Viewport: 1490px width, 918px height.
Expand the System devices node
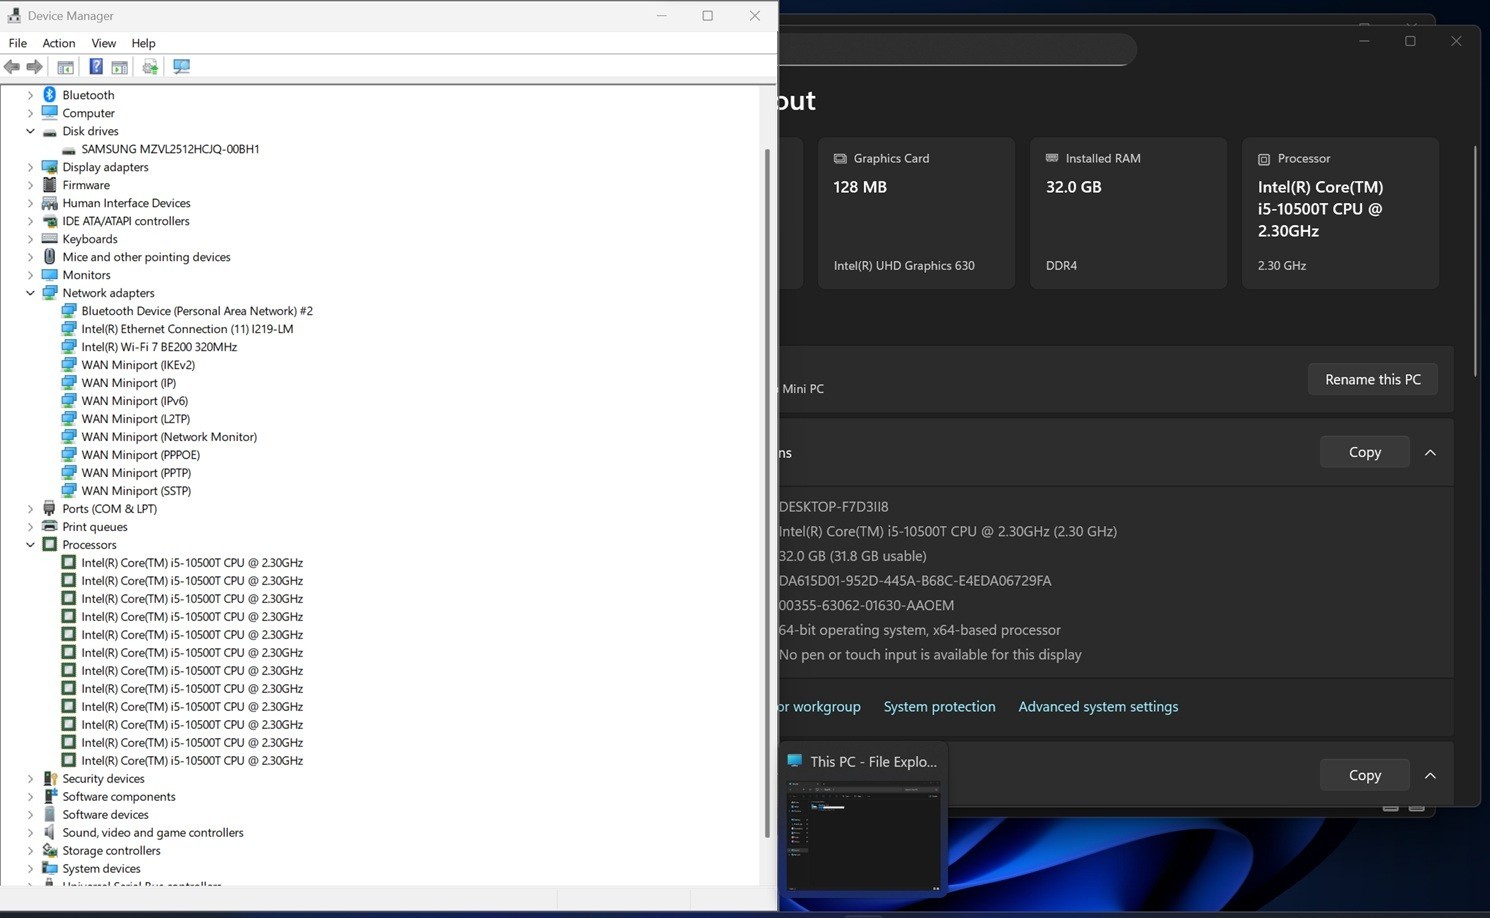pyautogui.click(x=30, y=869)
